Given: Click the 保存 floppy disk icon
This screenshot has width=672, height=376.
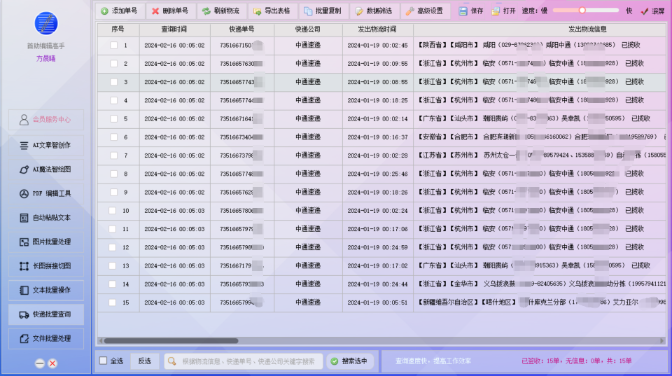Looking at the screenshot, I should pos(463,11).
